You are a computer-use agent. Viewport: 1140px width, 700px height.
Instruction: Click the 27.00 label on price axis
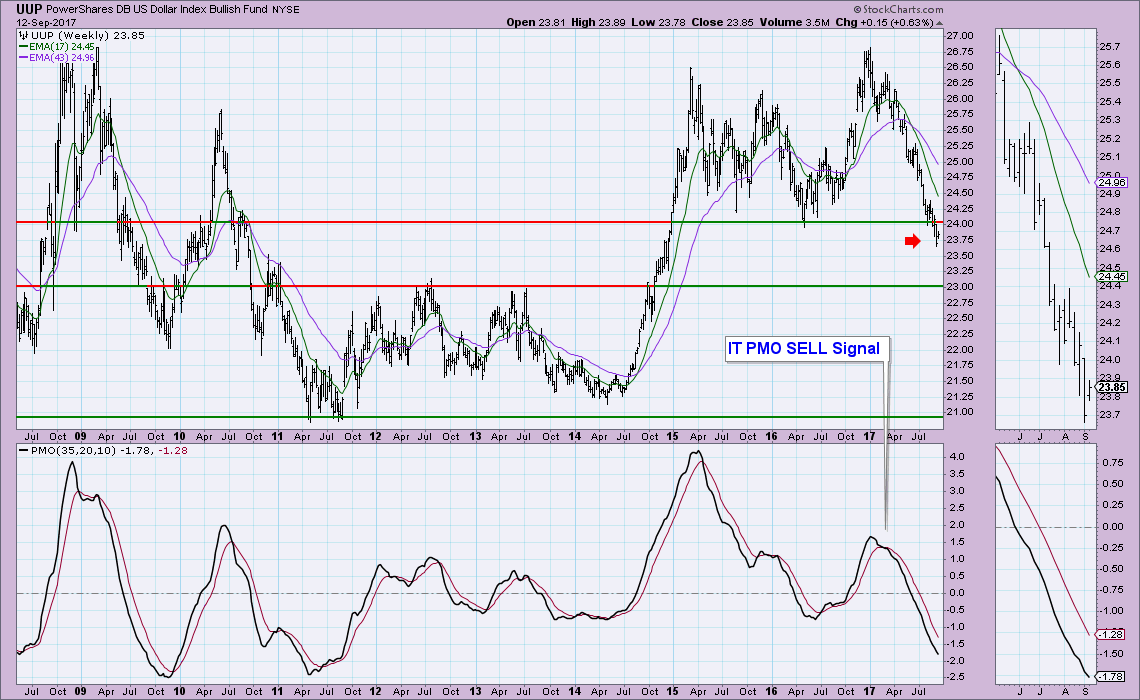pos(960,36)
